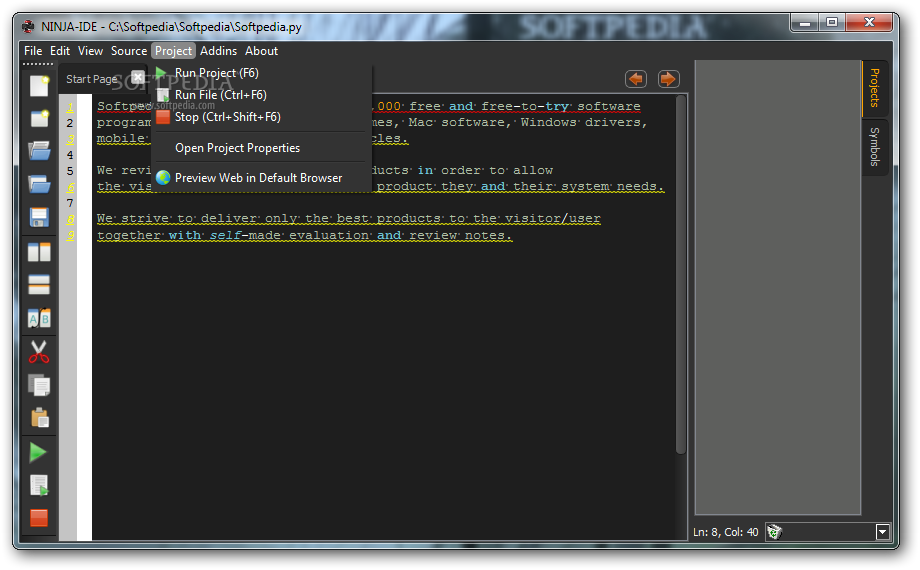Screen dimensions: 920x570
Task: Click the horizontal split editor icon
Action: 39,285
